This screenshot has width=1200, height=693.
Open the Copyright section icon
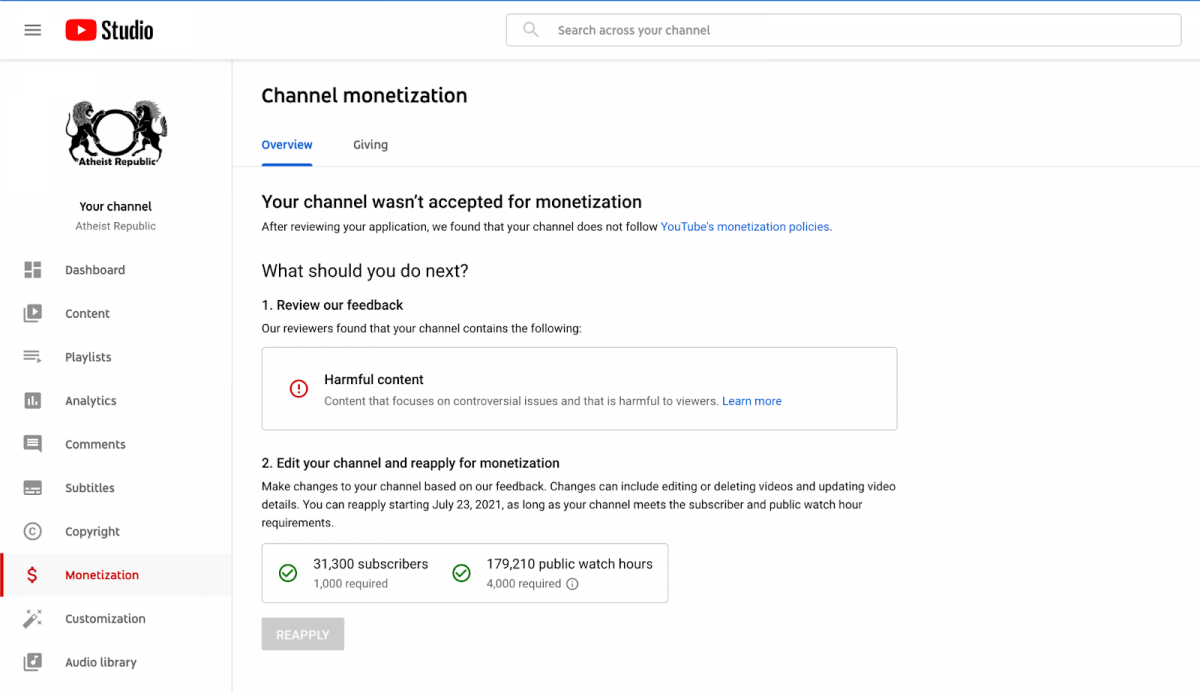pos(33,532)
